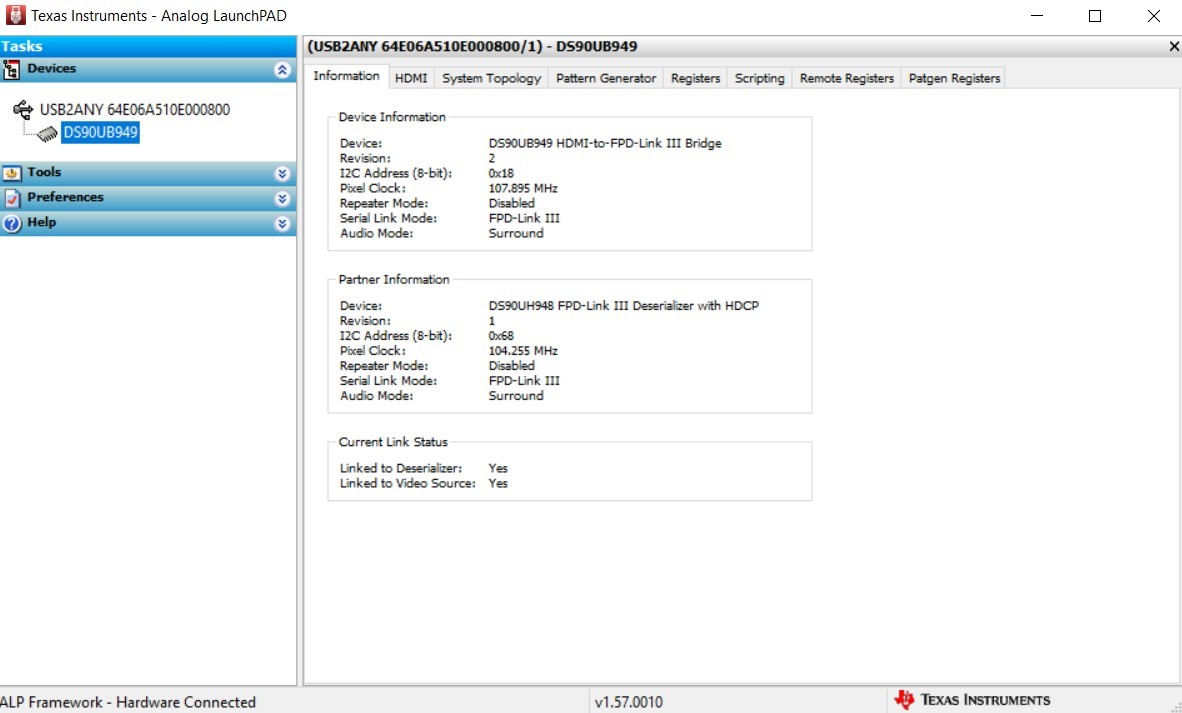The height and width of the screenshot is (713, 1182).
Task: Click the Help header label
Action: [41, 222]
